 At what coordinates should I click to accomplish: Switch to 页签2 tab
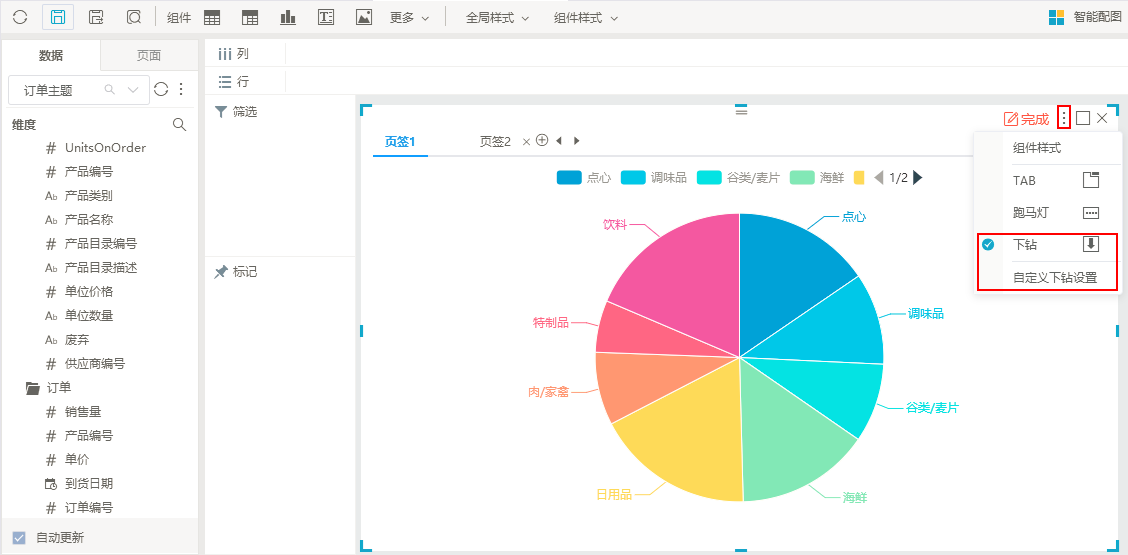point(495,141)
